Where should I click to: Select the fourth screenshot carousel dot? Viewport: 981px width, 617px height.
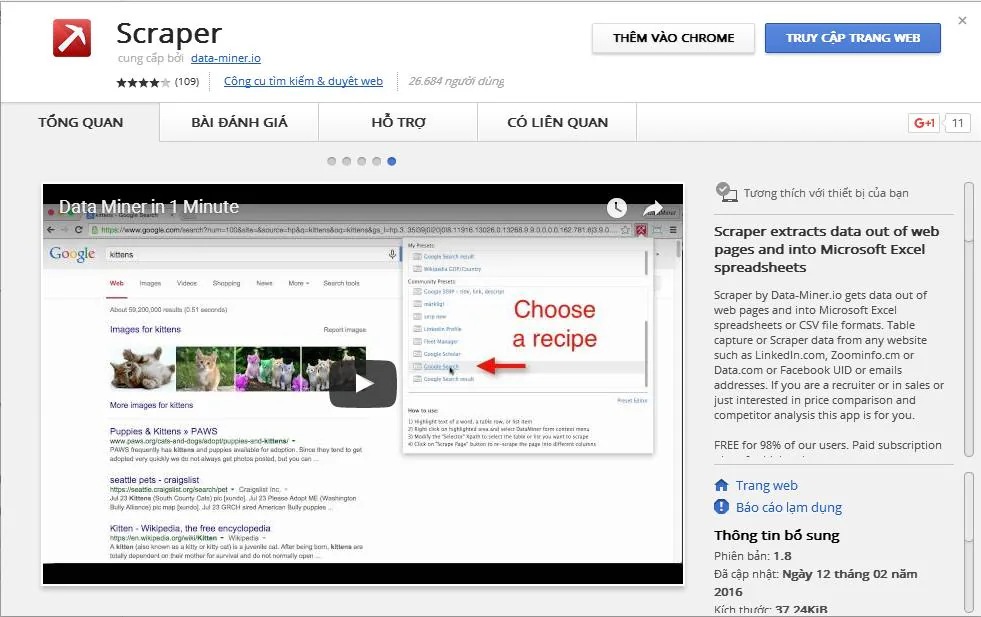[377, 161]
